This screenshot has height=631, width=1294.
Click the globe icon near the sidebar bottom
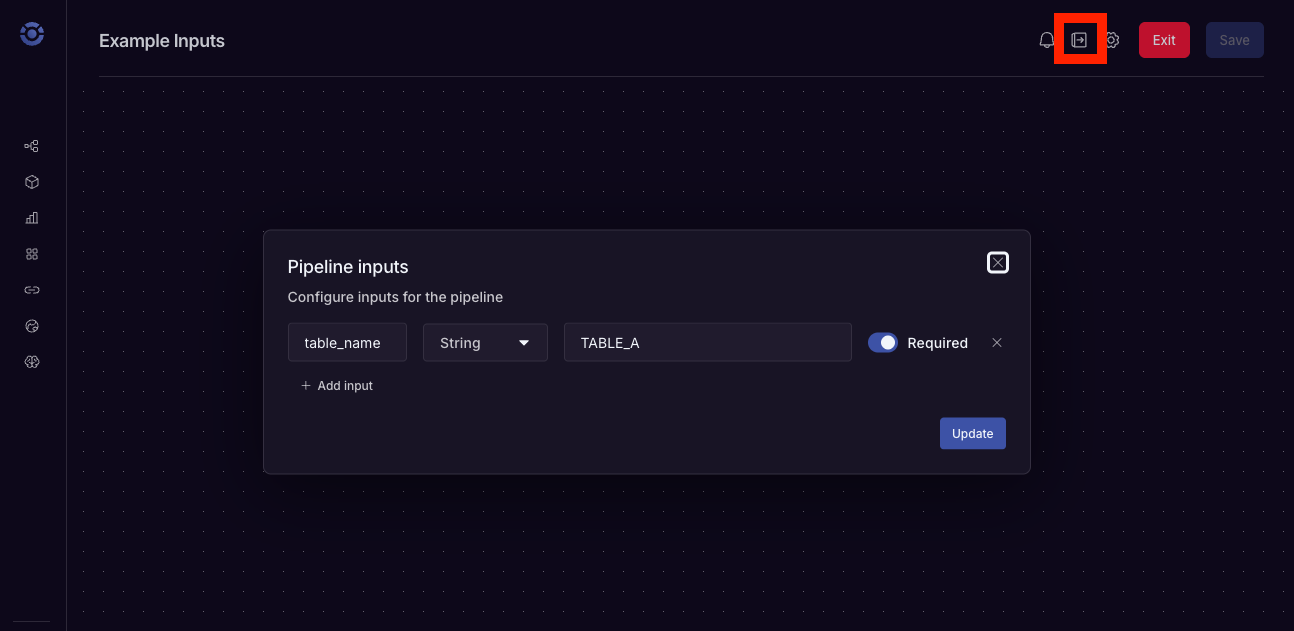[x=31, y=325]
